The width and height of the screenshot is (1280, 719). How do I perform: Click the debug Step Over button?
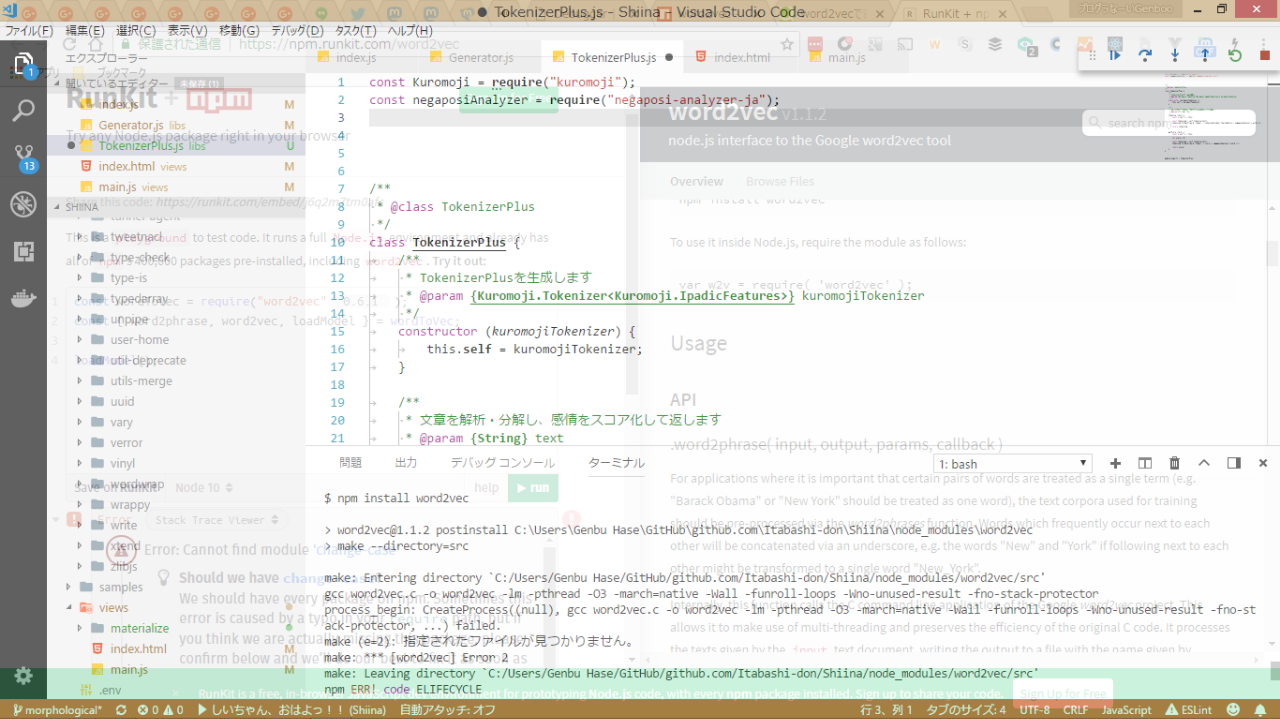(x=1145, y=56)
